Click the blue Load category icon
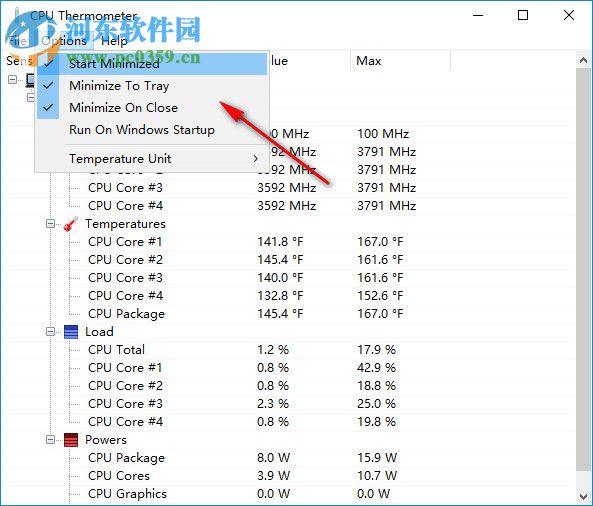593x506 pixels. (71, 332)
